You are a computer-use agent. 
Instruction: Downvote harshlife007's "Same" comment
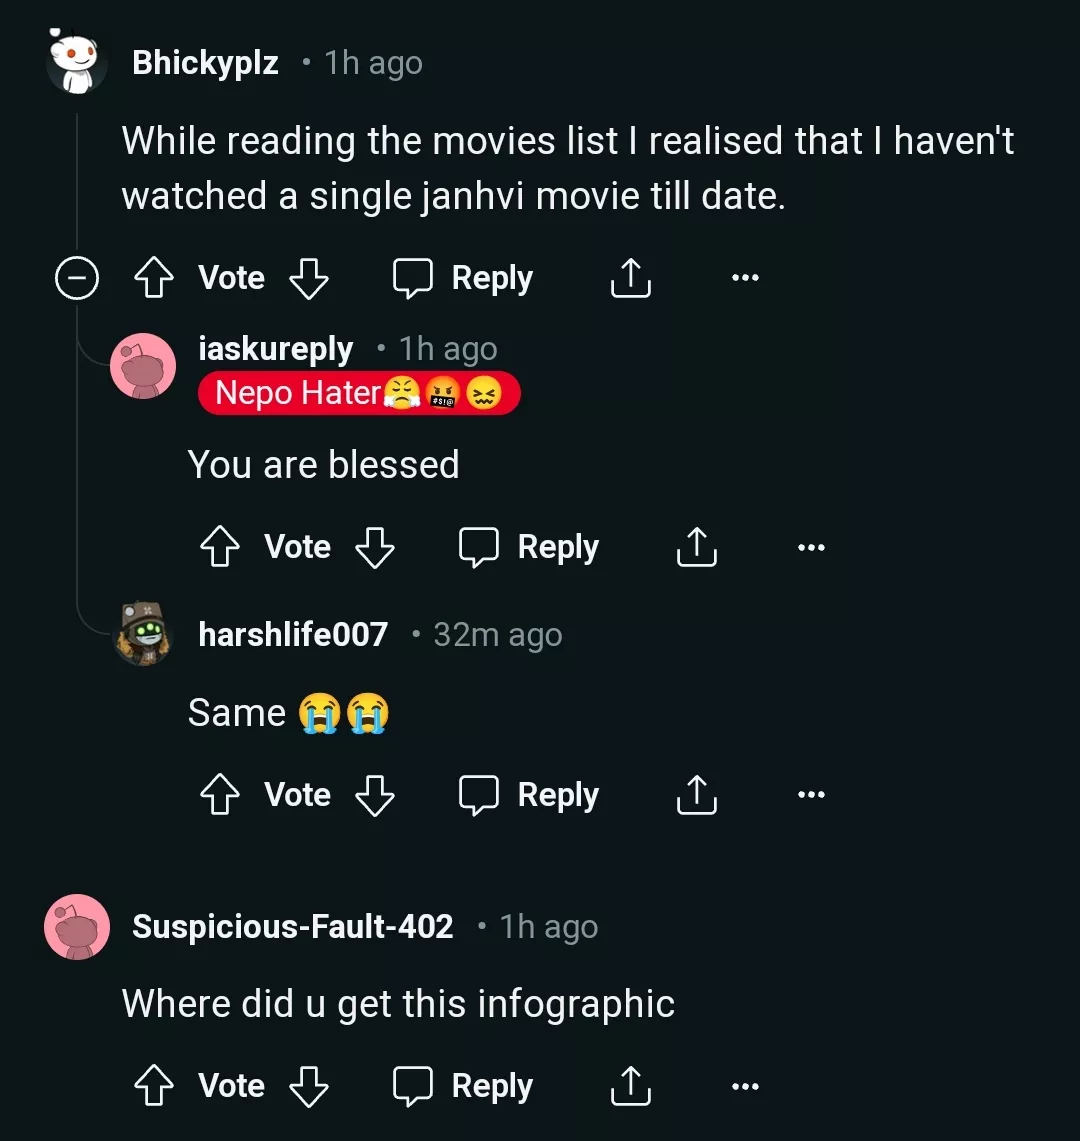tap(374, 795)
